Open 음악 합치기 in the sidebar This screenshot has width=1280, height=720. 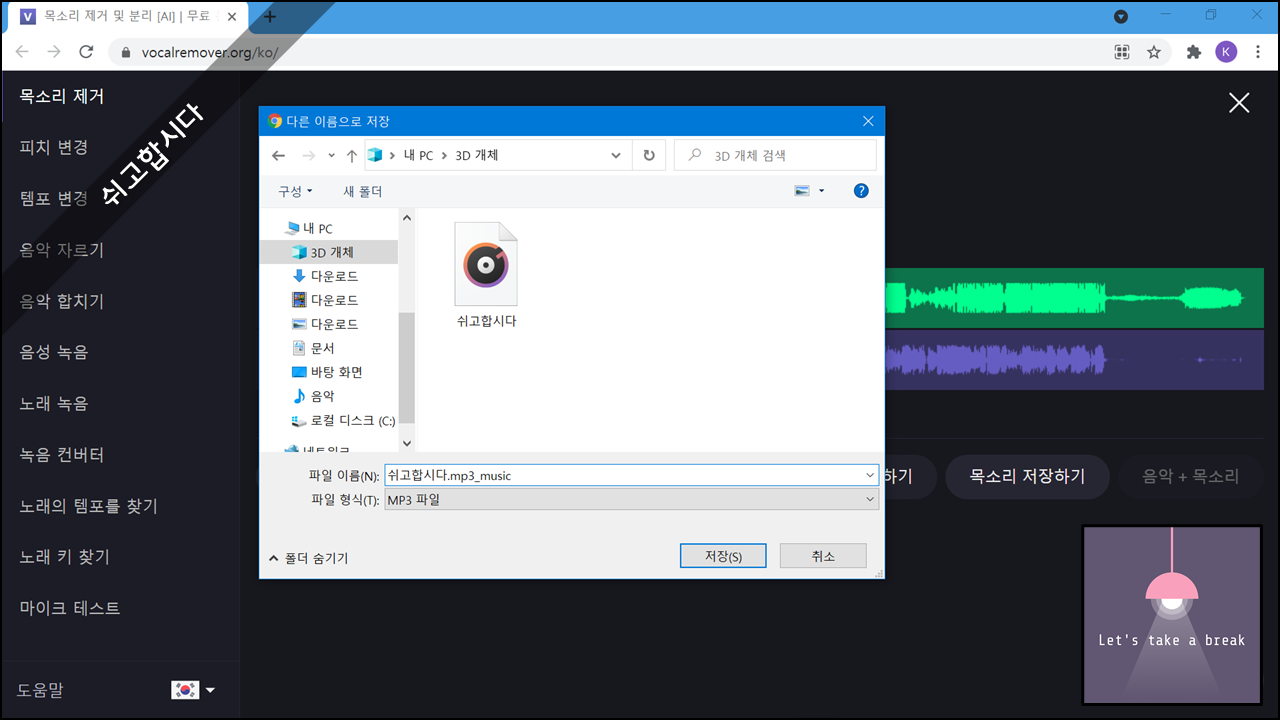tap(62, 301)
